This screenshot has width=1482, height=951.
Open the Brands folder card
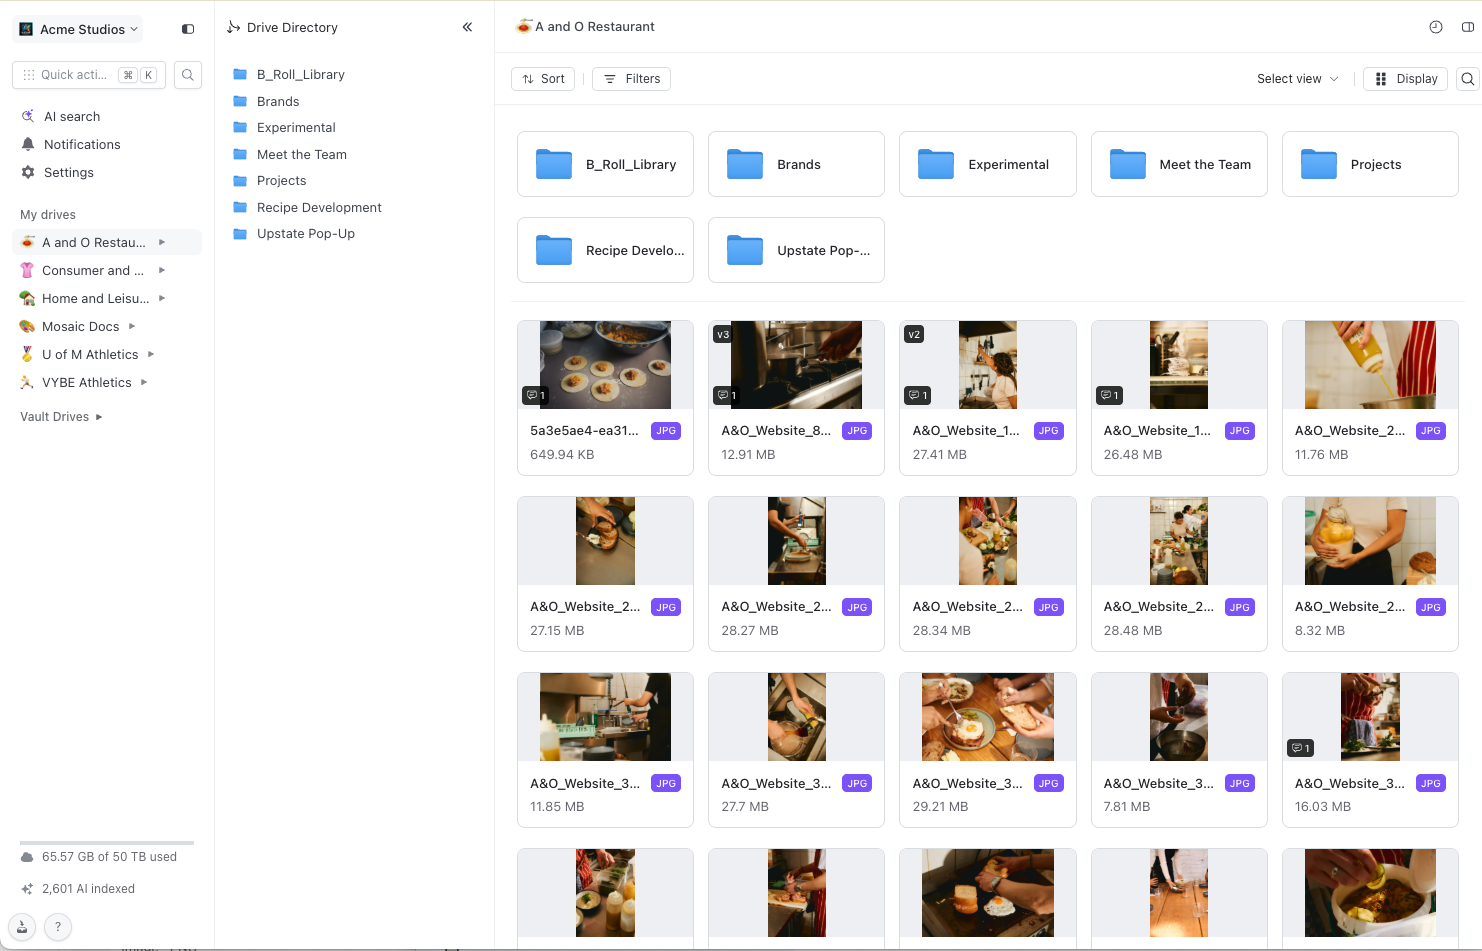796,164
